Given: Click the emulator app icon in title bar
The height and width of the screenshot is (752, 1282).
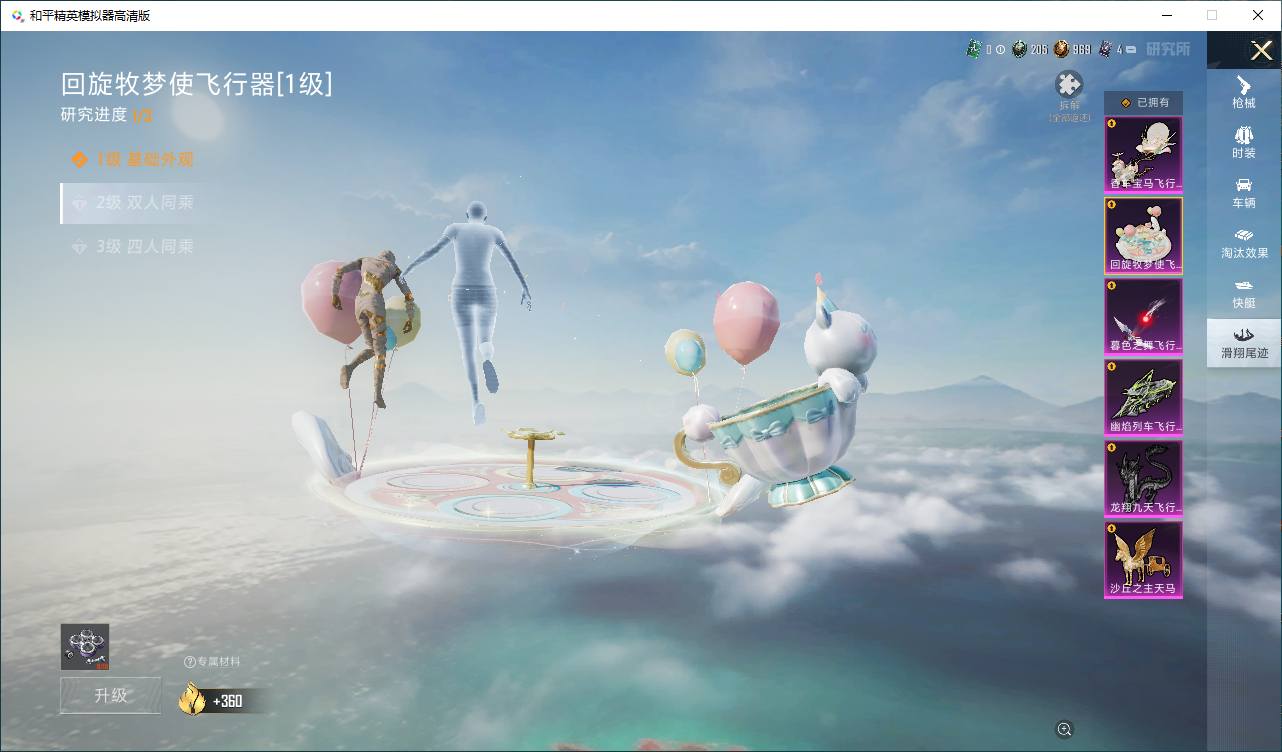Looking at the screenshot, I should (15, 15).
